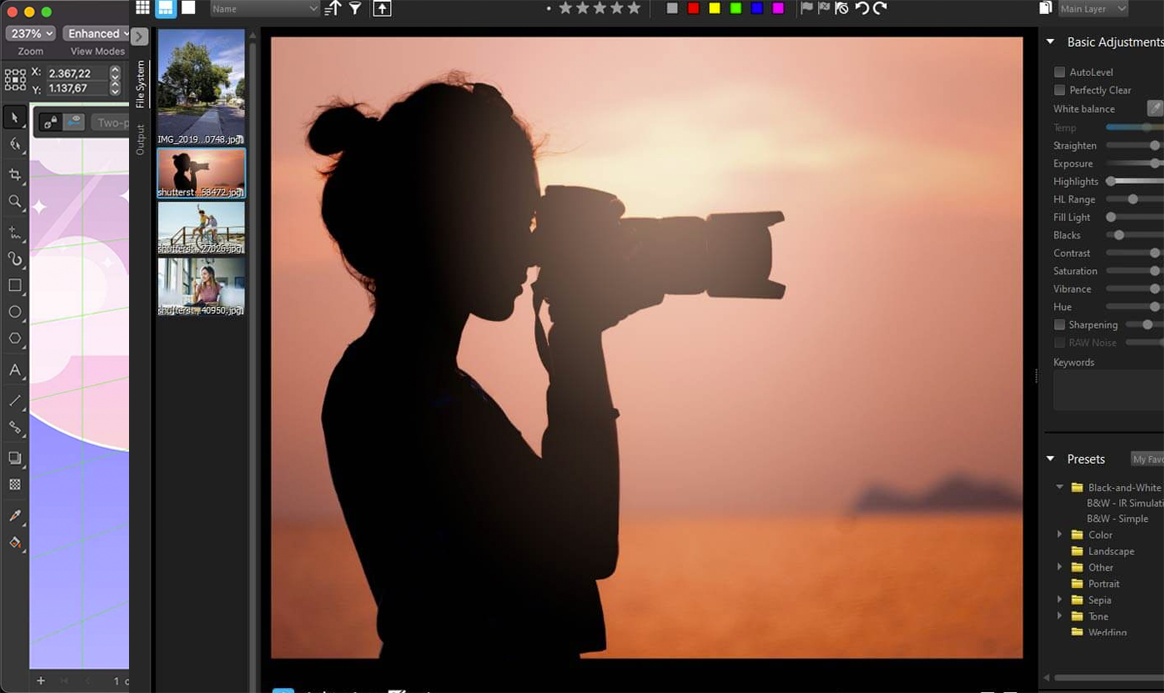The image size is (1164, 693).
Task: Select the Text tool
Action: pos(14,370)
